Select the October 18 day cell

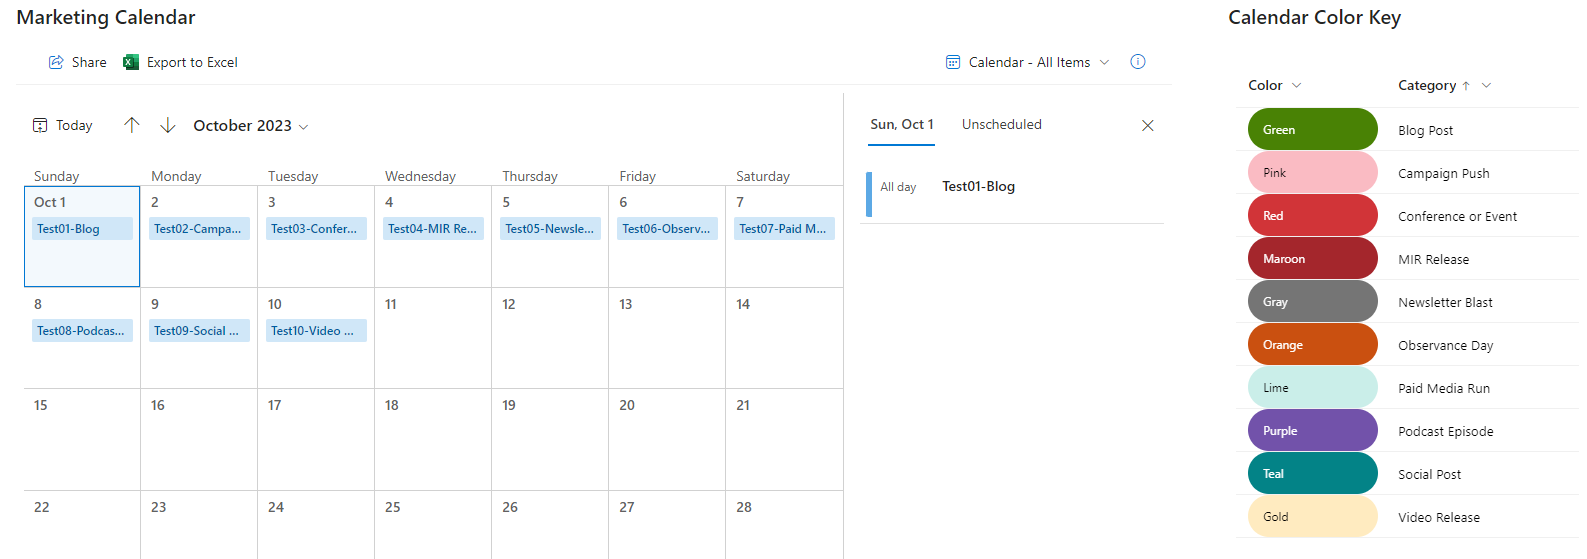[x=432, y=440]
